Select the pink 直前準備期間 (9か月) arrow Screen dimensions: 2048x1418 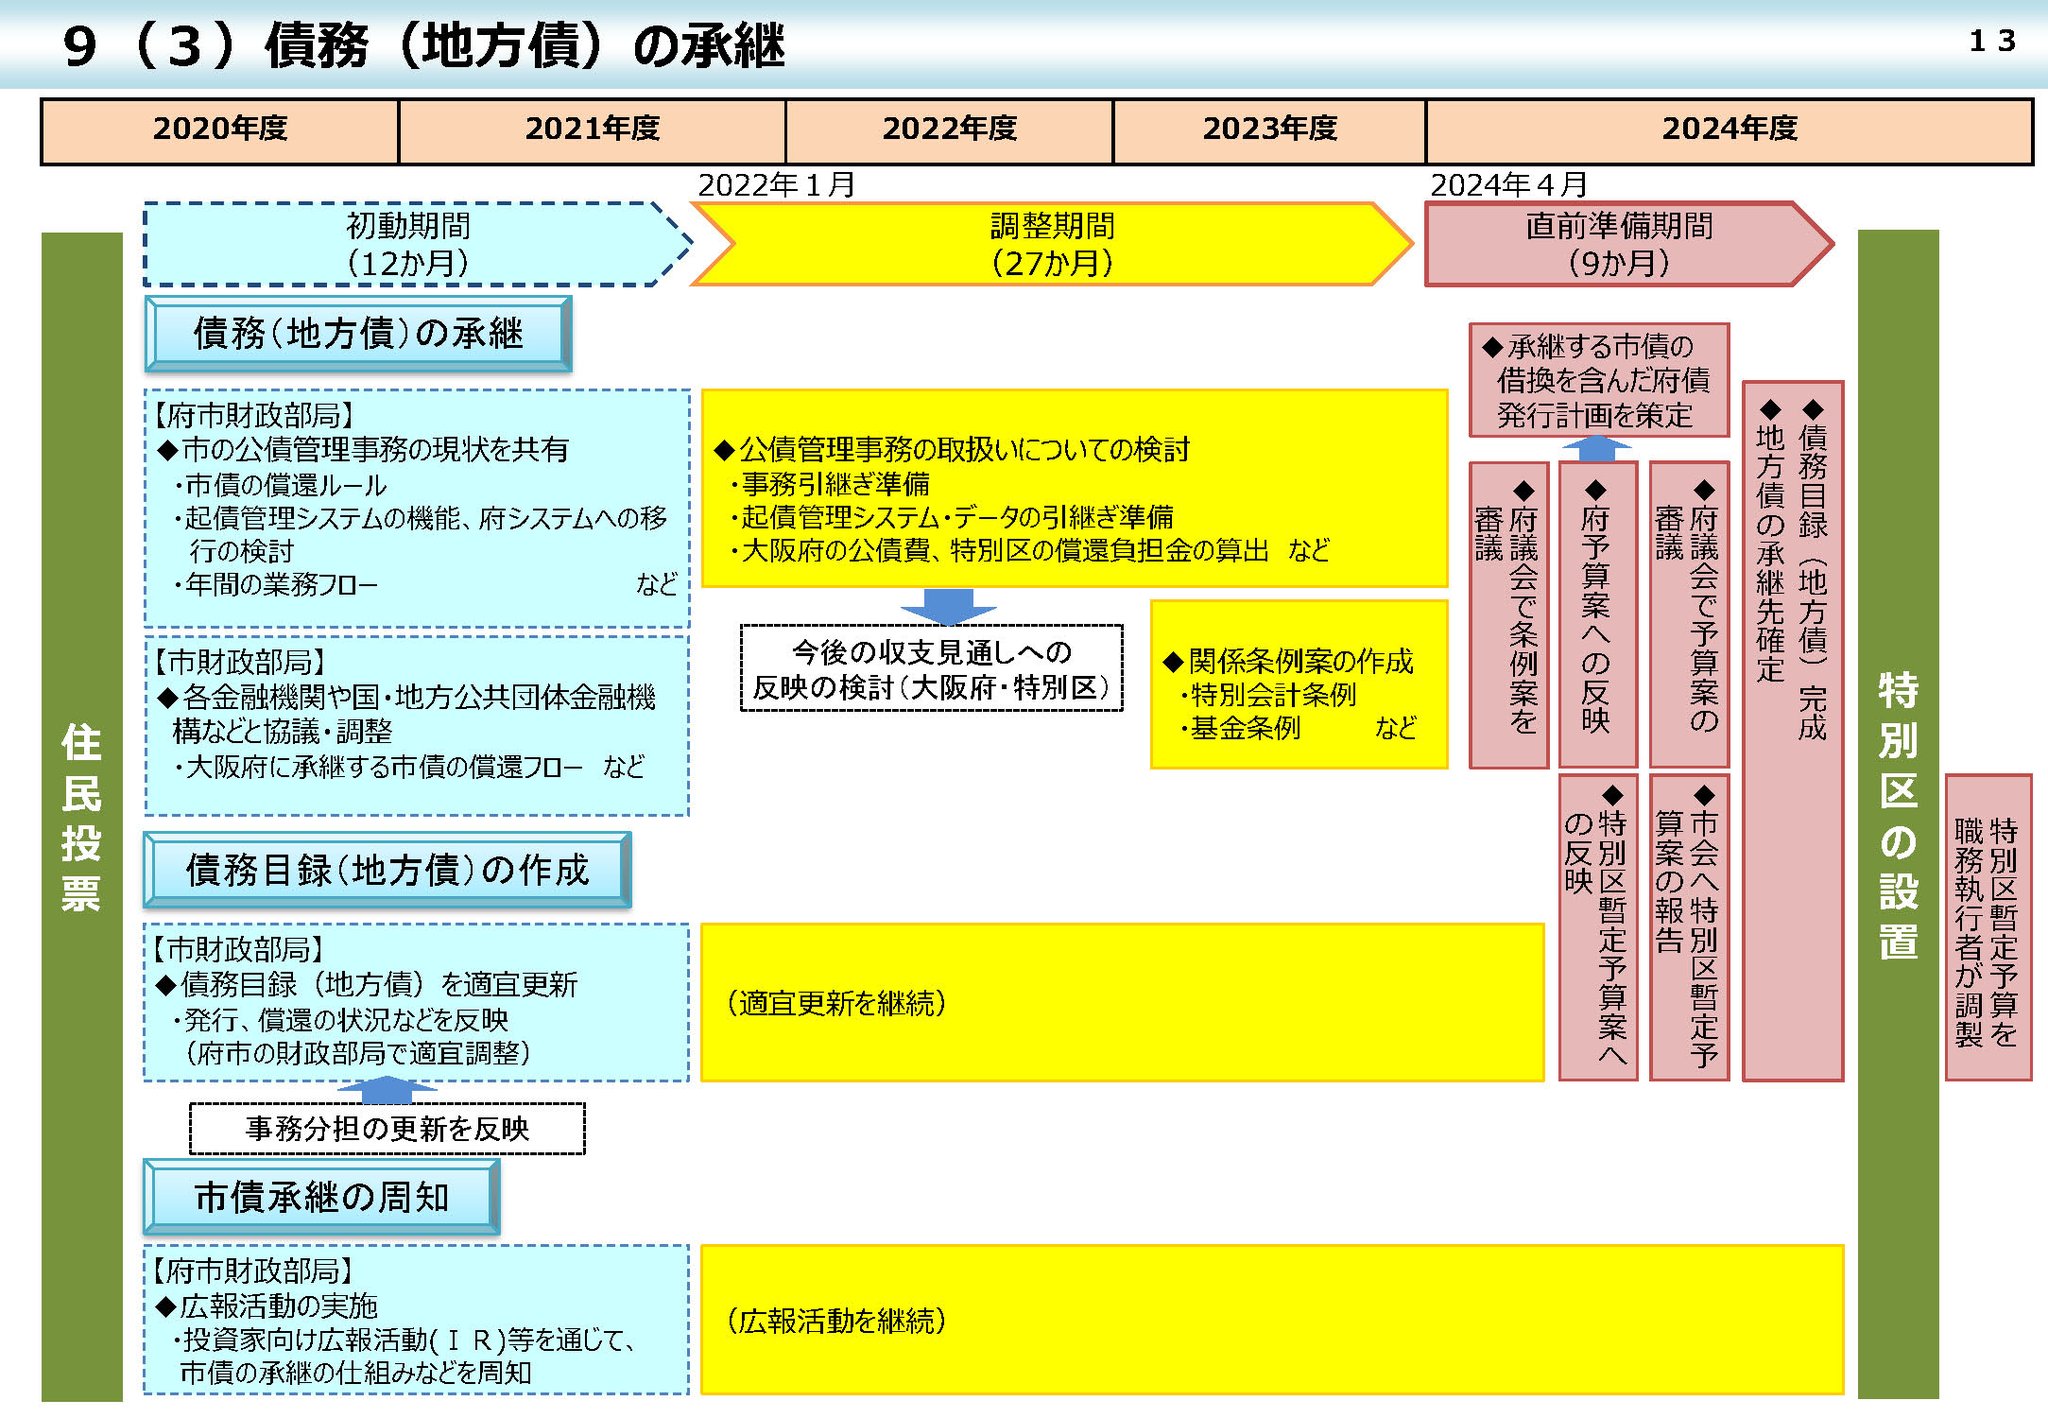click(x=1618, y=245)
